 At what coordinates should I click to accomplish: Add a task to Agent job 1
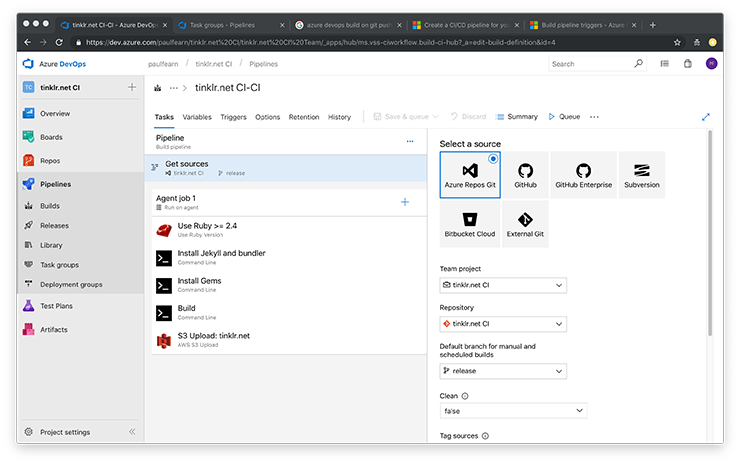pos(405,202)
